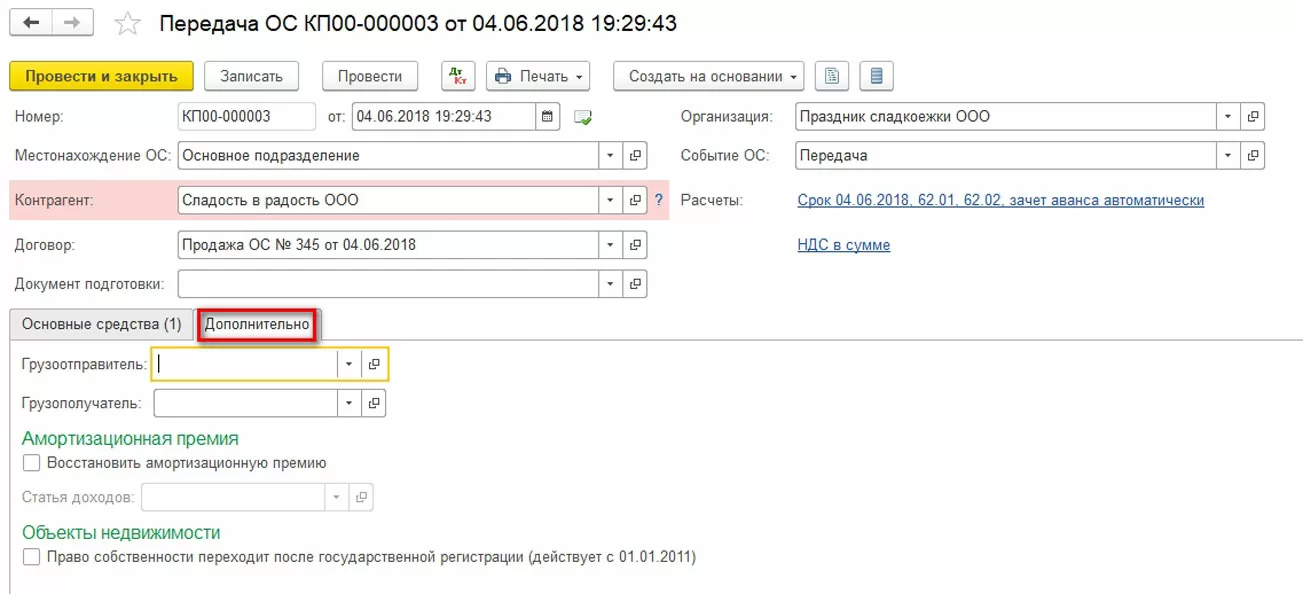The image size is (1303, 594).
Task: Open calendar picker for document date
Action: [547, 117]
